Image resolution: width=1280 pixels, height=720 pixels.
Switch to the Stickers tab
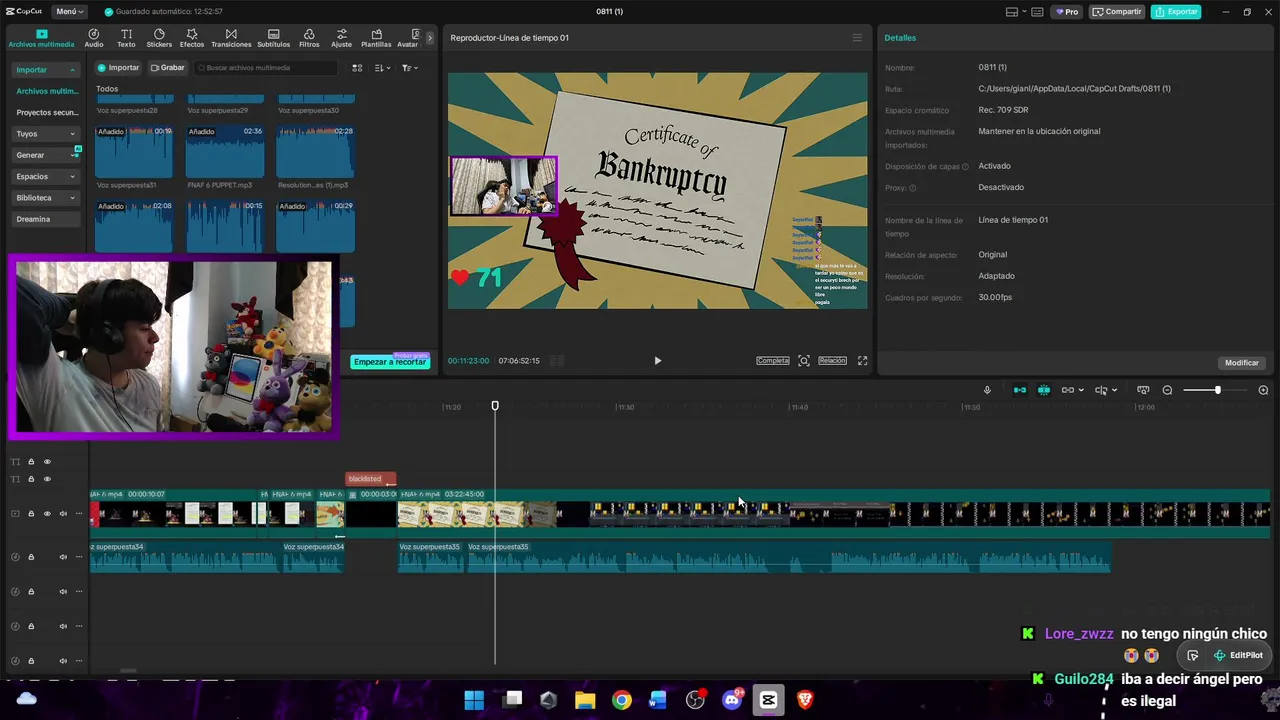(159, 38)
